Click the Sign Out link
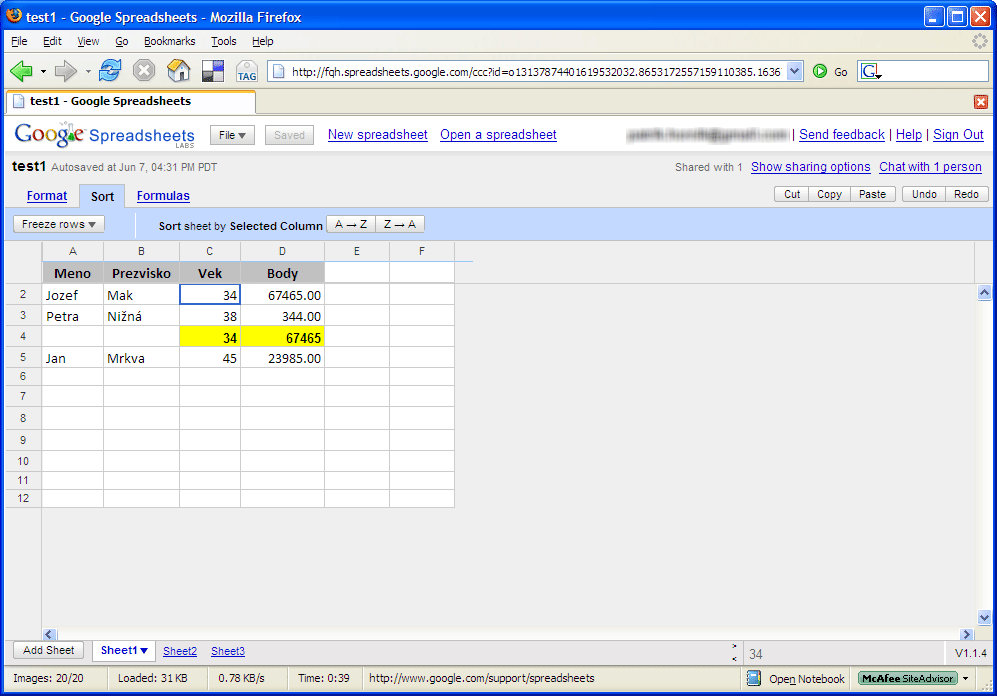Image resolution: width=997 pixels, height=696 pixels. point(958,135)
